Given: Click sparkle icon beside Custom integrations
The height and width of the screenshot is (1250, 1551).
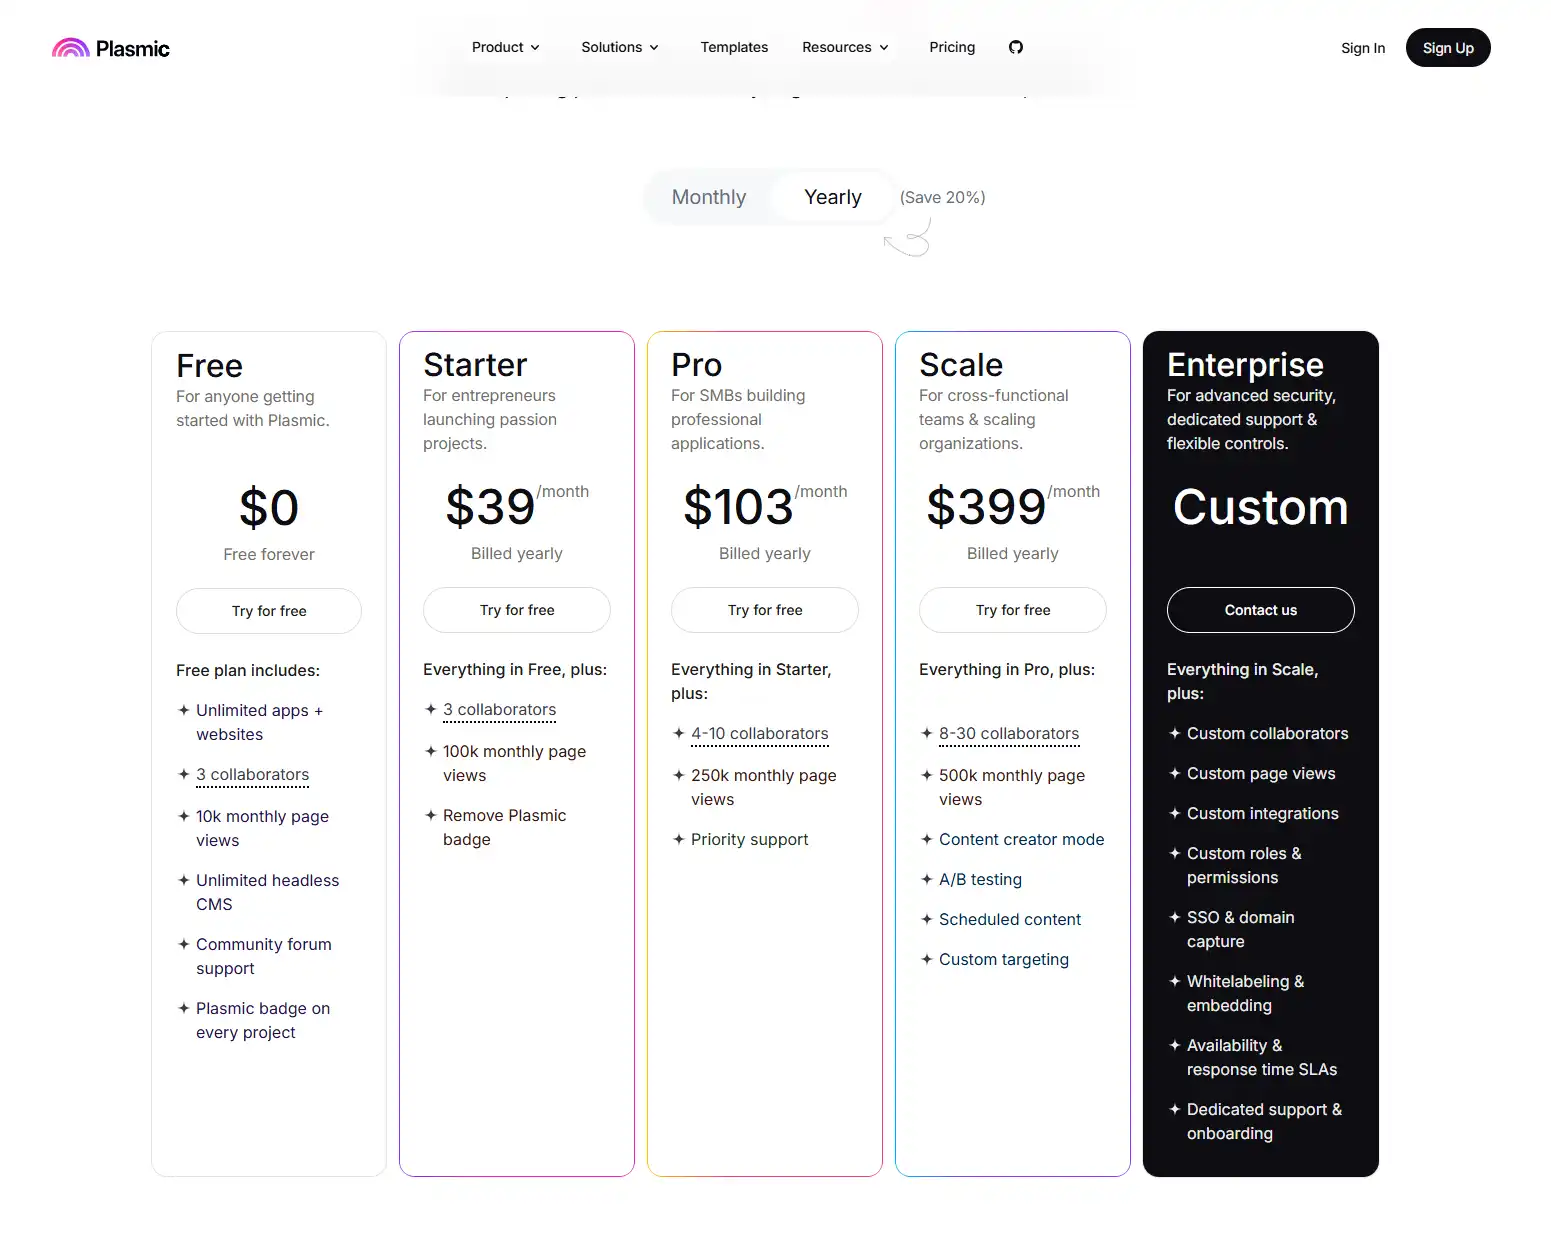Looking at the screenshot, I should (1175, 813).
